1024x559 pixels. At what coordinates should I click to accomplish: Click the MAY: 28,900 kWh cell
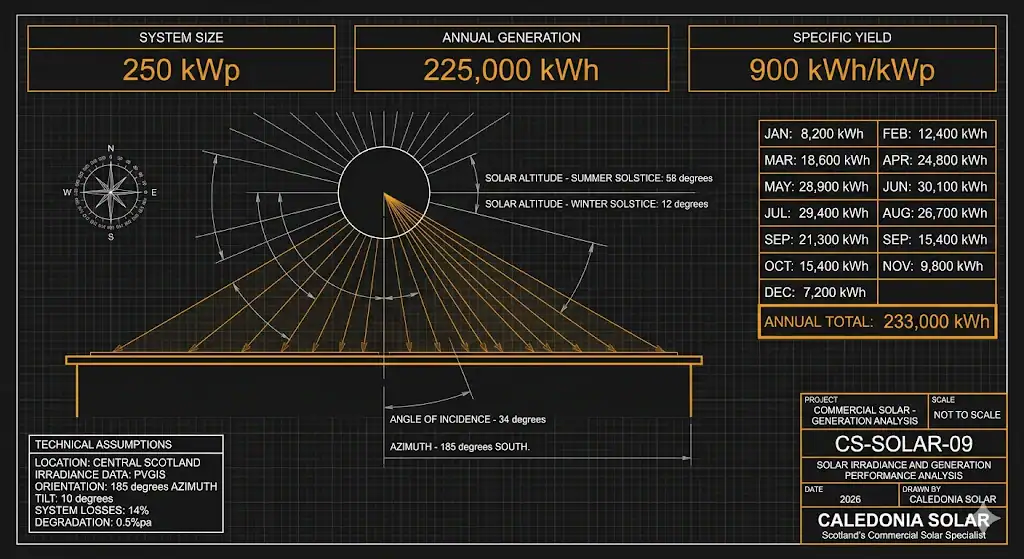point(818,187)
